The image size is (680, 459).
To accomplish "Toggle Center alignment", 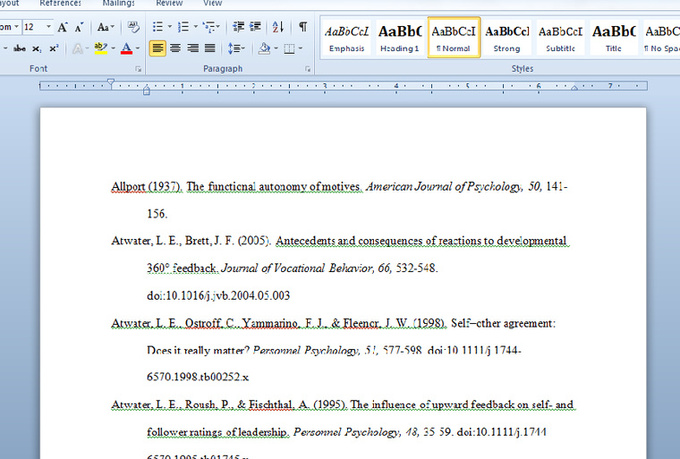I will [175, 48].
